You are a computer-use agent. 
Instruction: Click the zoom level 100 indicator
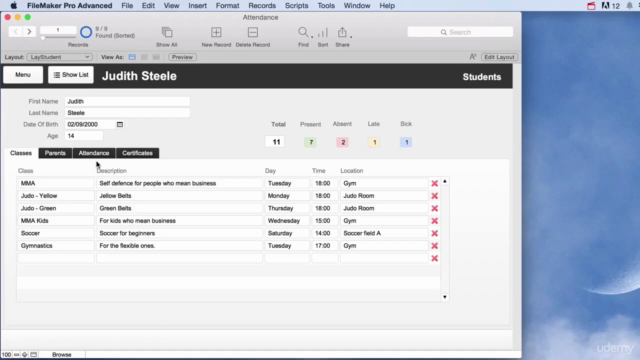[7, 355]
